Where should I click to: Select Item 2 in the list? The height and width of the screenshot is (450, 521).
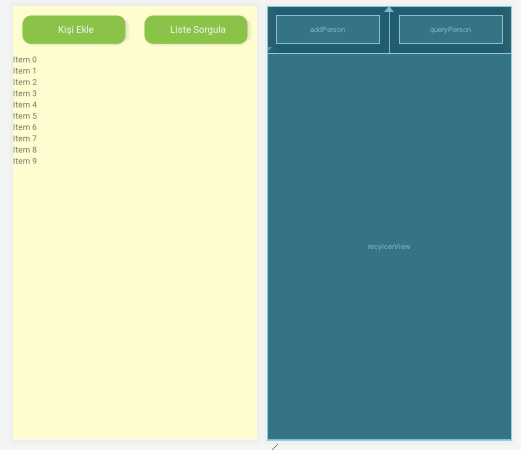(25, 82)
